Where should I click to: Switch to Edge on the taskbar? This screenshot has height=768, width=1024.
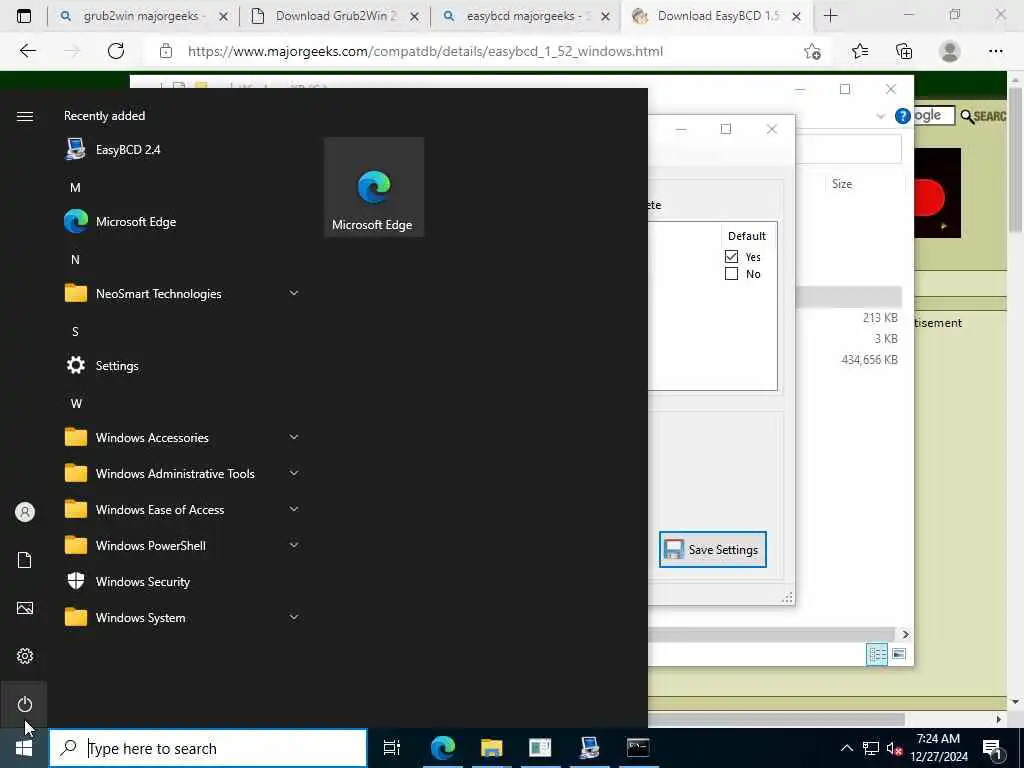tap(442, 748)
